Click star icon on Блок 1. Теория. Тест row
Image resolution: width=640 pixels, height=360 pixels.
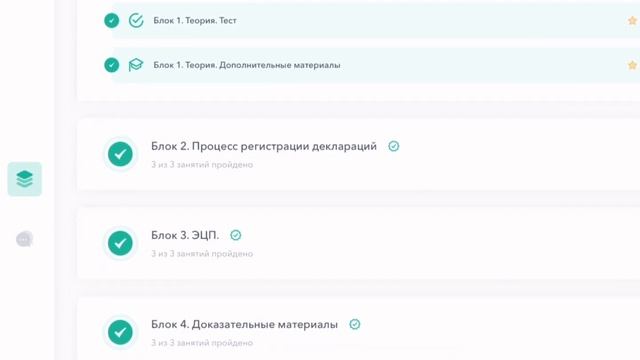(x=632, y=20)
